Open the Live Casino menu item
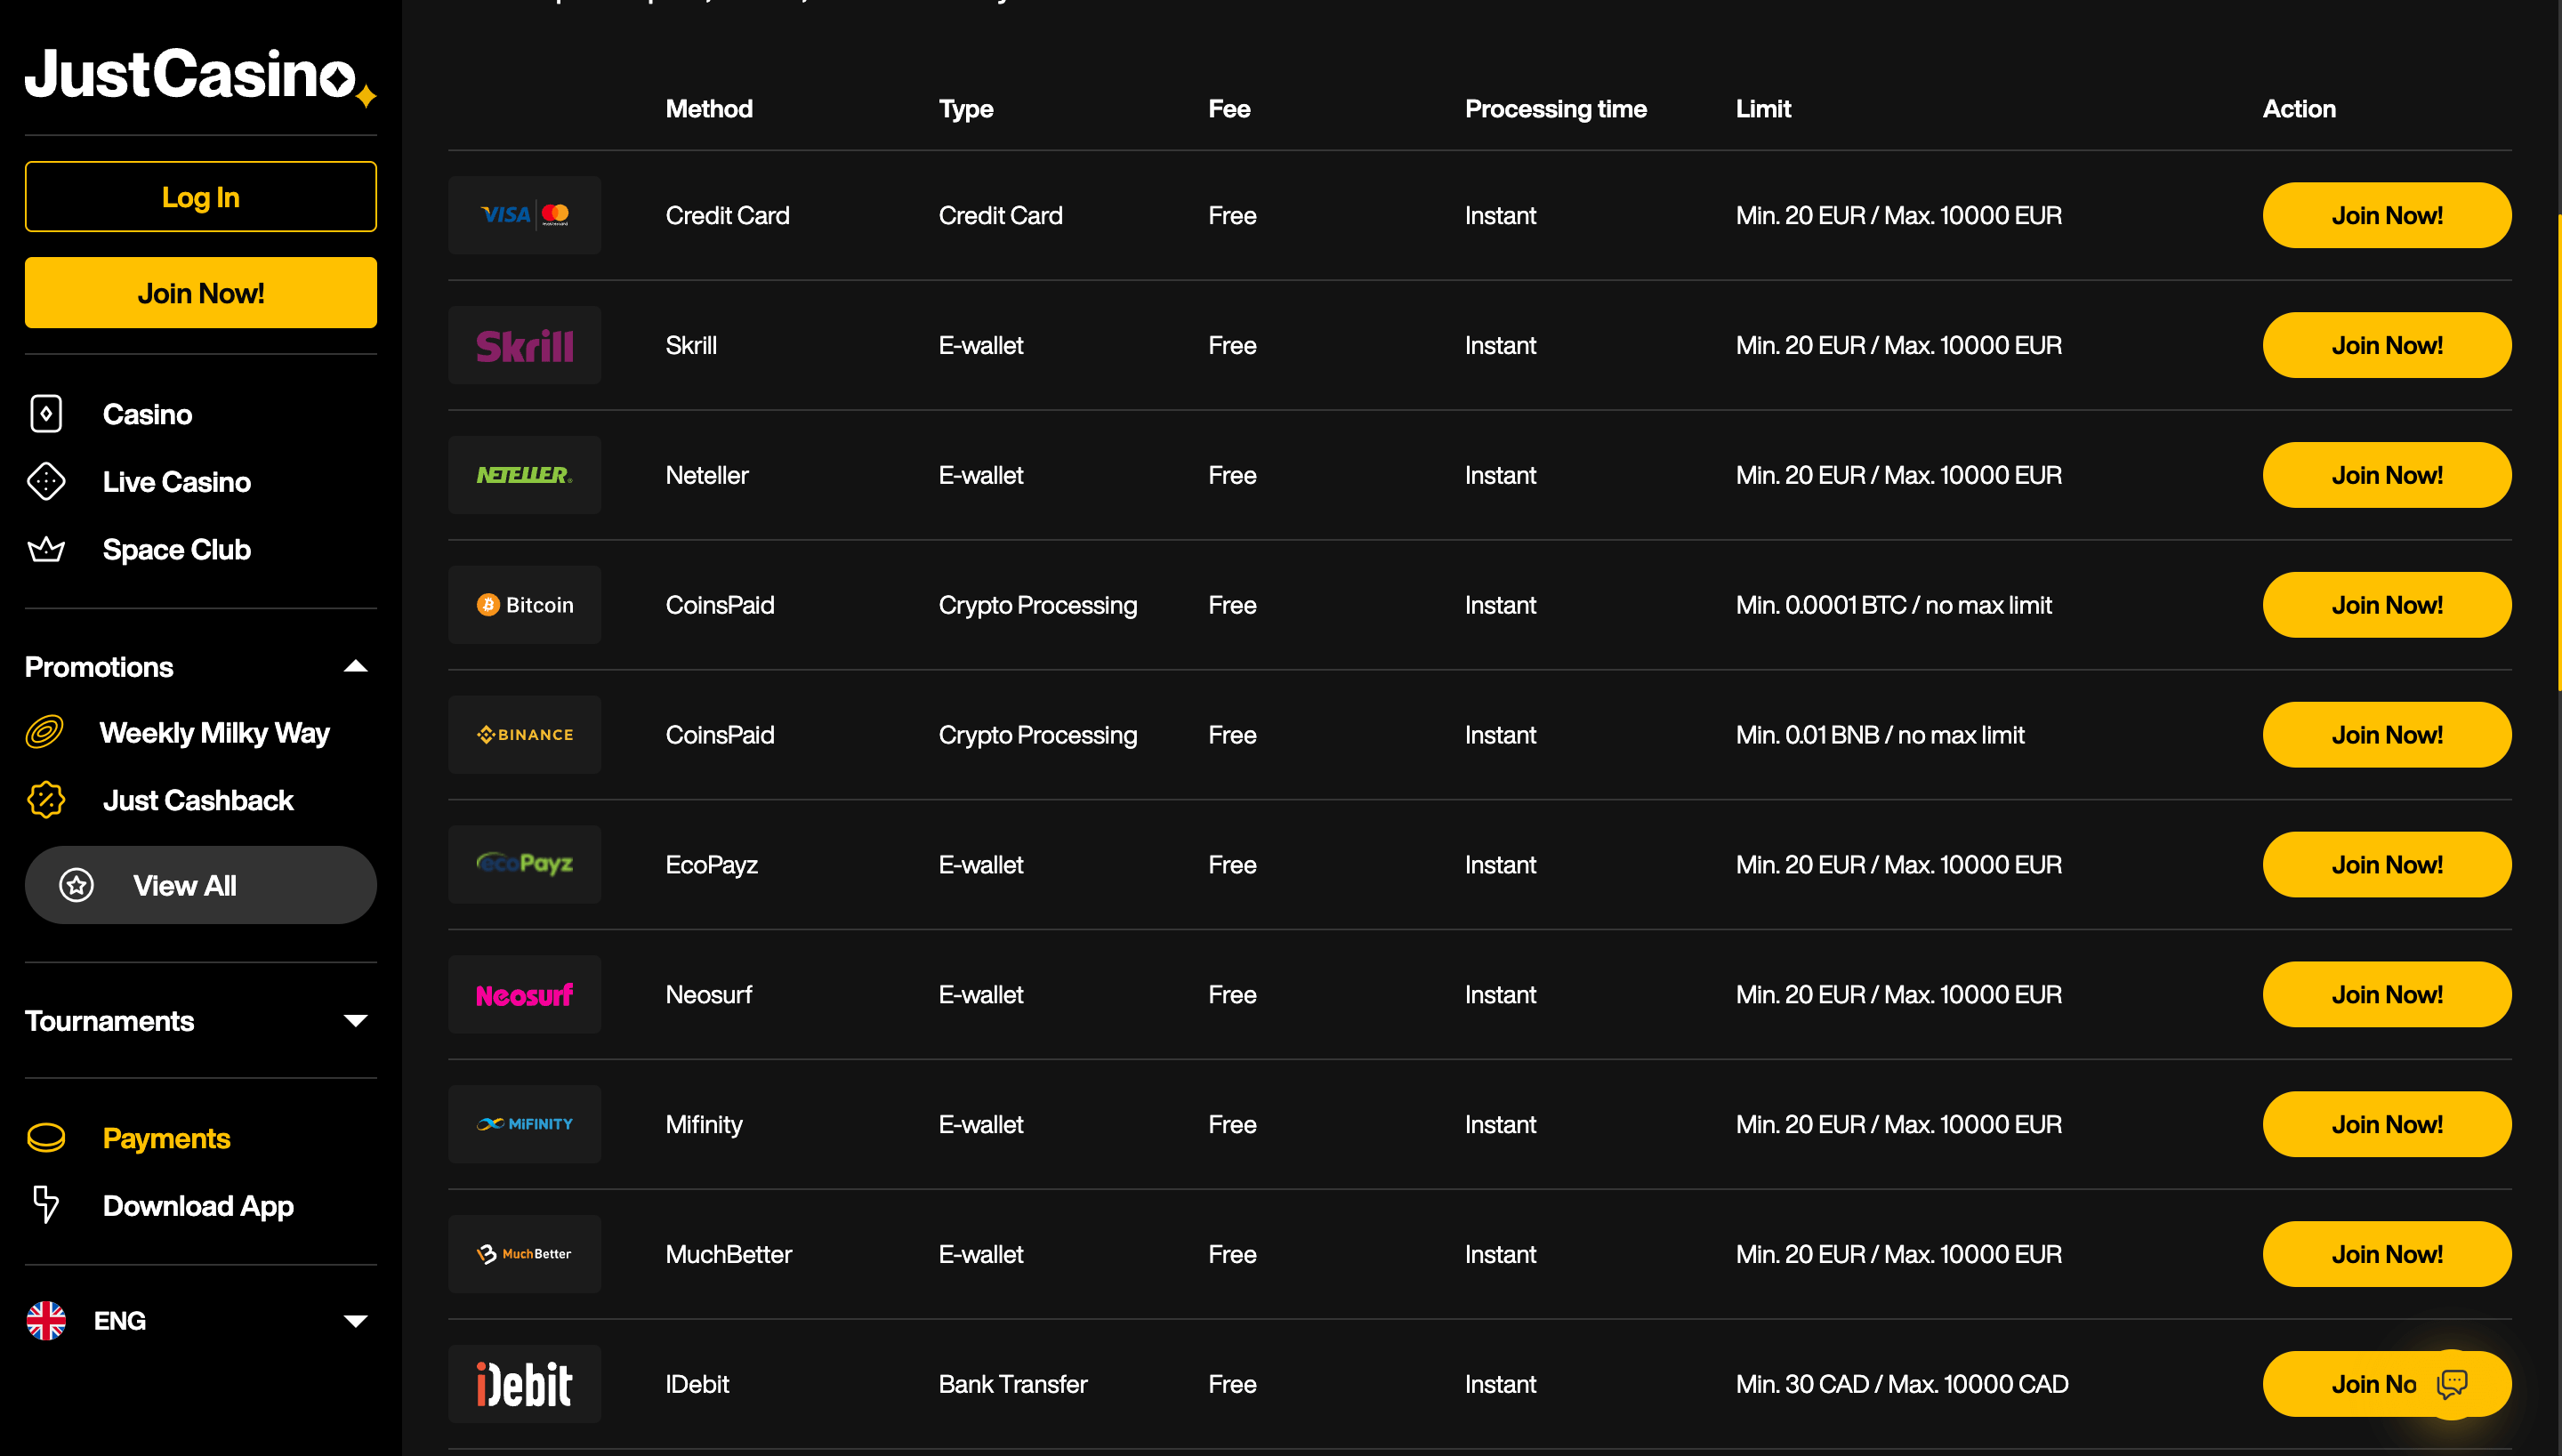Viewport: 2562px width, 1456px height. [177, 482]
